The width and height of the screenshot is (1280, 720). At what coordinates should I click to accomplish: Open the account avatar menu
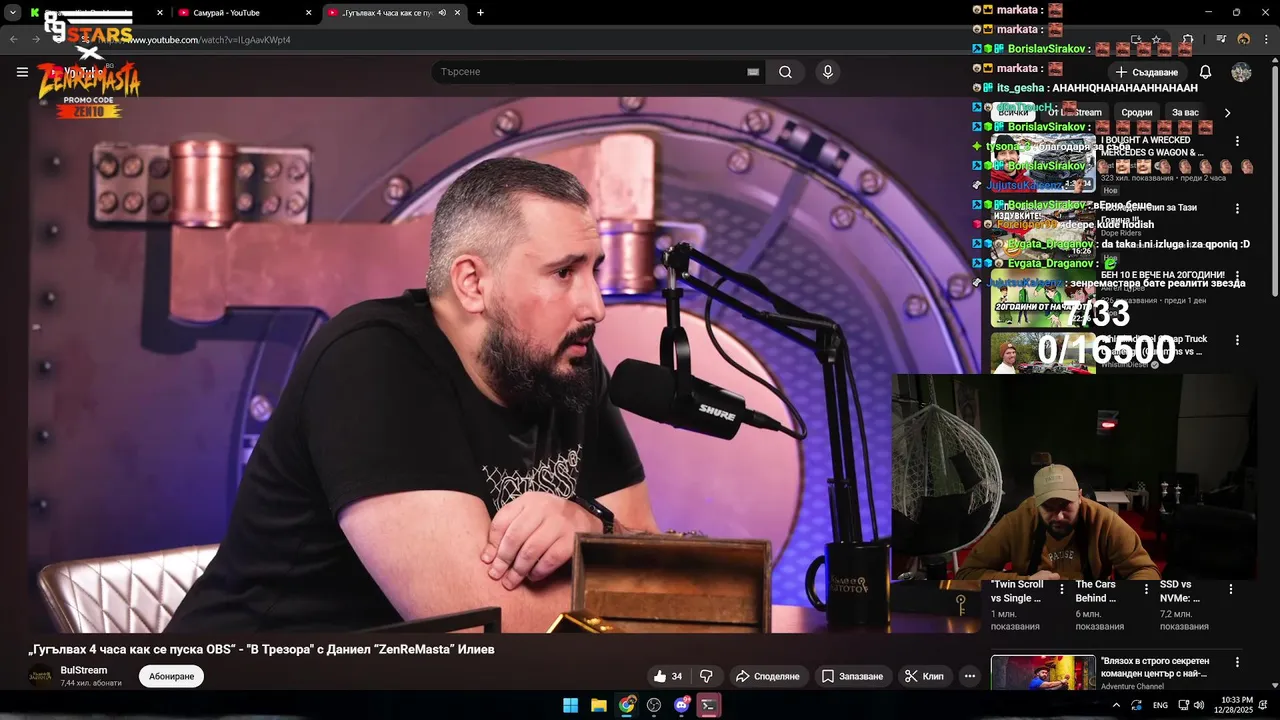[1241, 72]
